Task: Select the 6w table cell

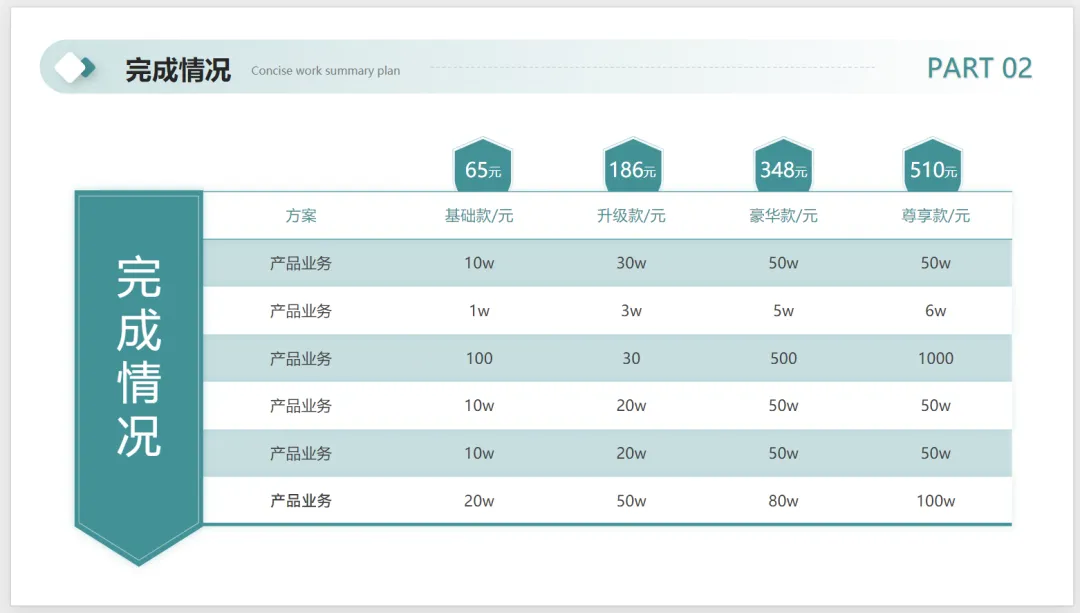Action: click(935, 311)
